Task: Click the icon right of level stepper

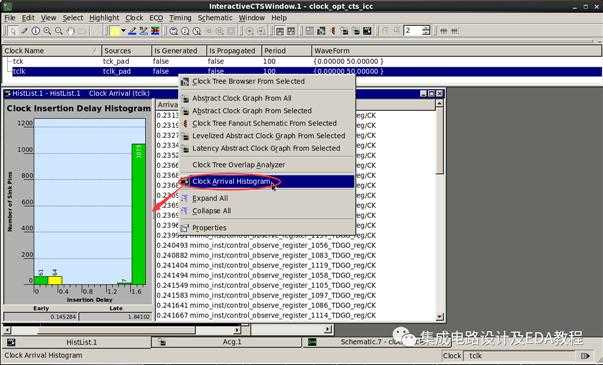Action: tap(443, 31)
